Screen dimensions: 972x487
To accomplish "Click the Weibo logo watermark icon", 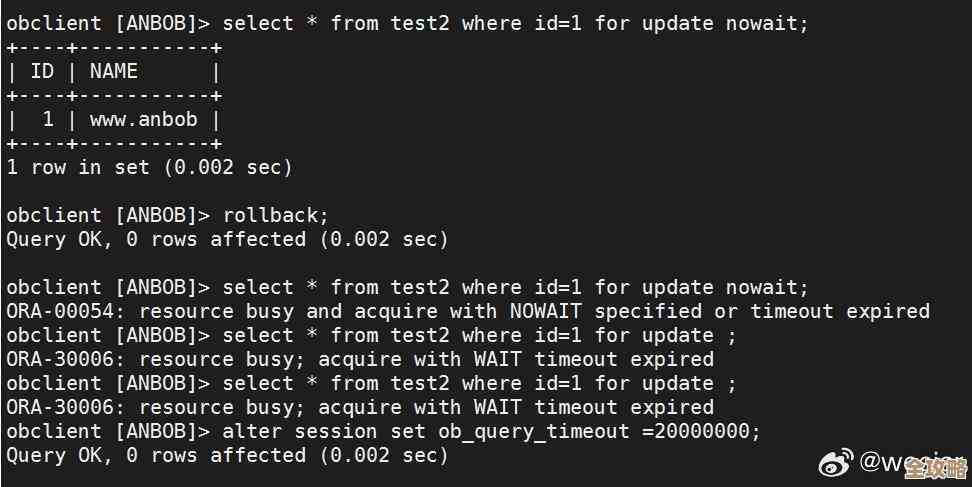I will 834,462.
